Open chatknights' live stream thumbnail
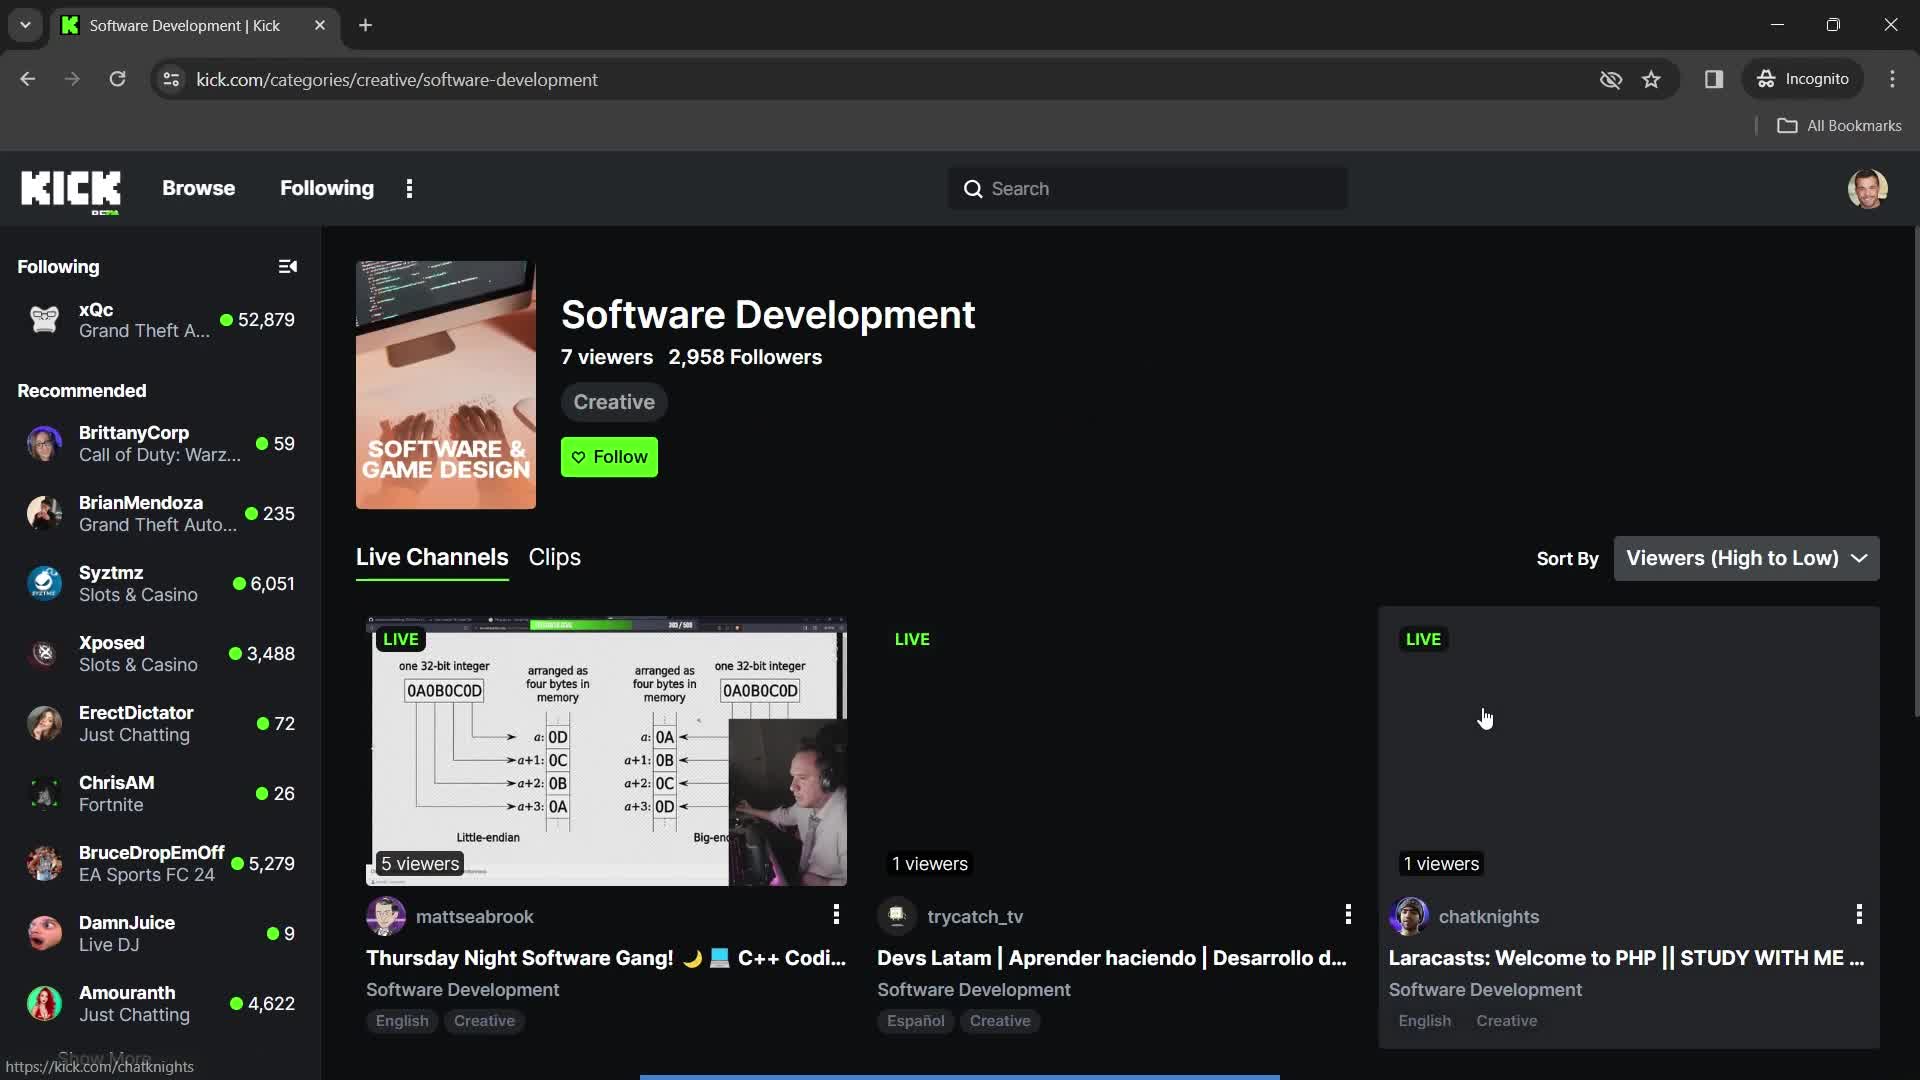 click(1629, 752)
